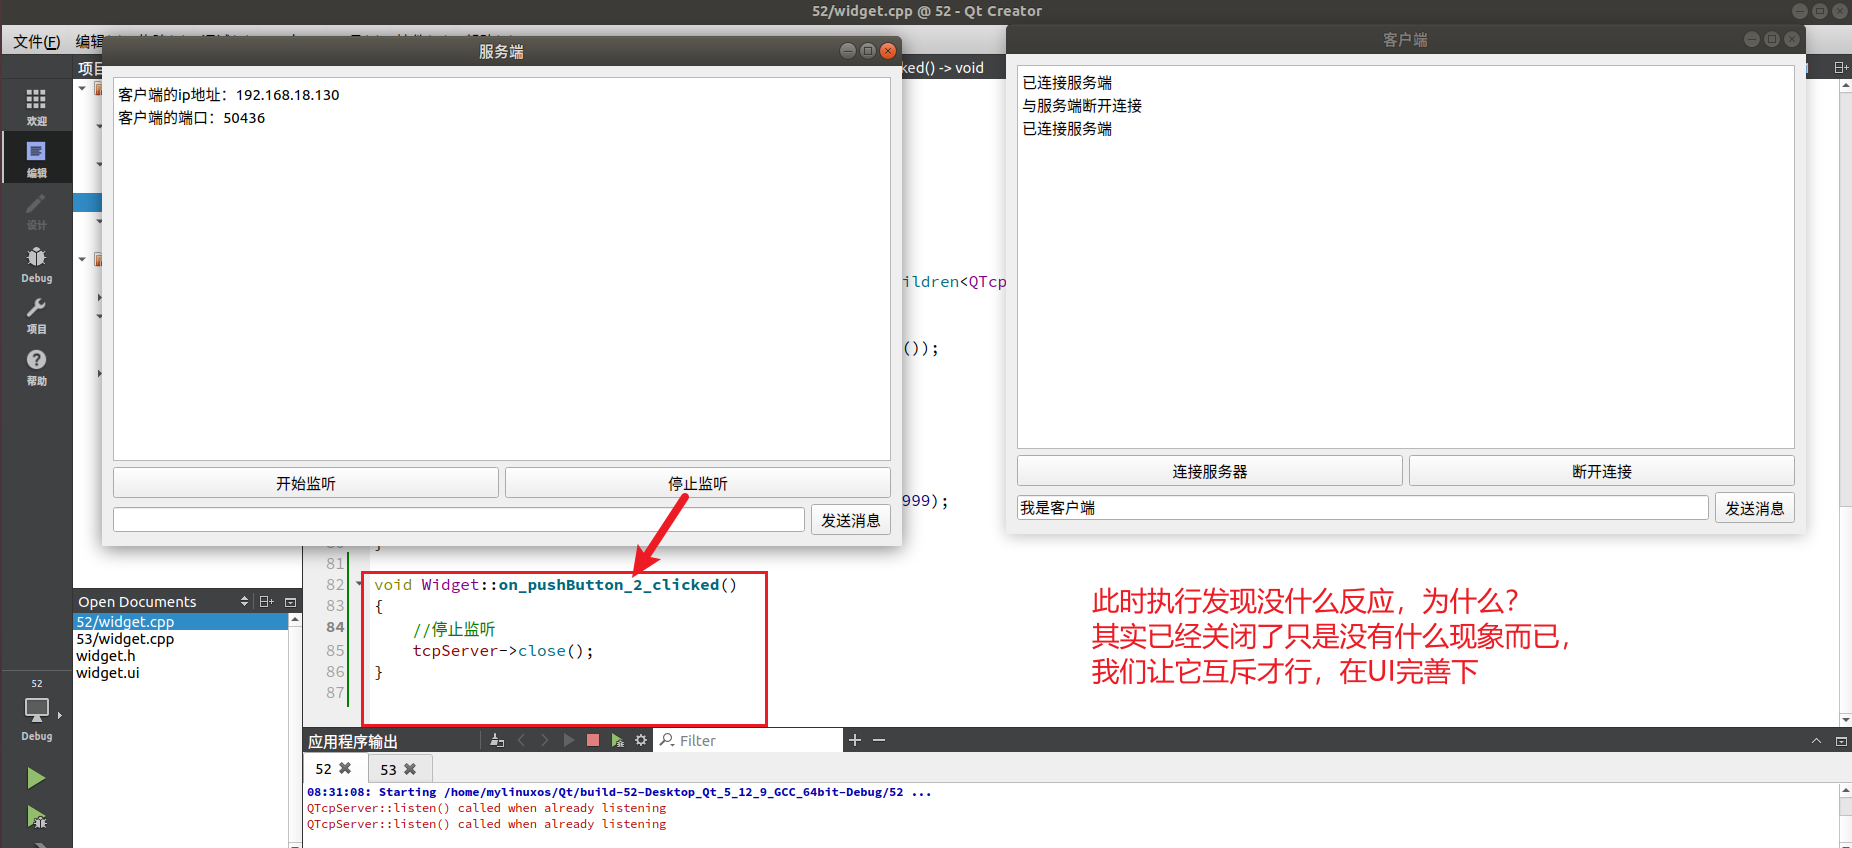Collapse the first project tree node
This screenshot has height=848, width=1852.
pyautogui.click(x=82, y=88)
